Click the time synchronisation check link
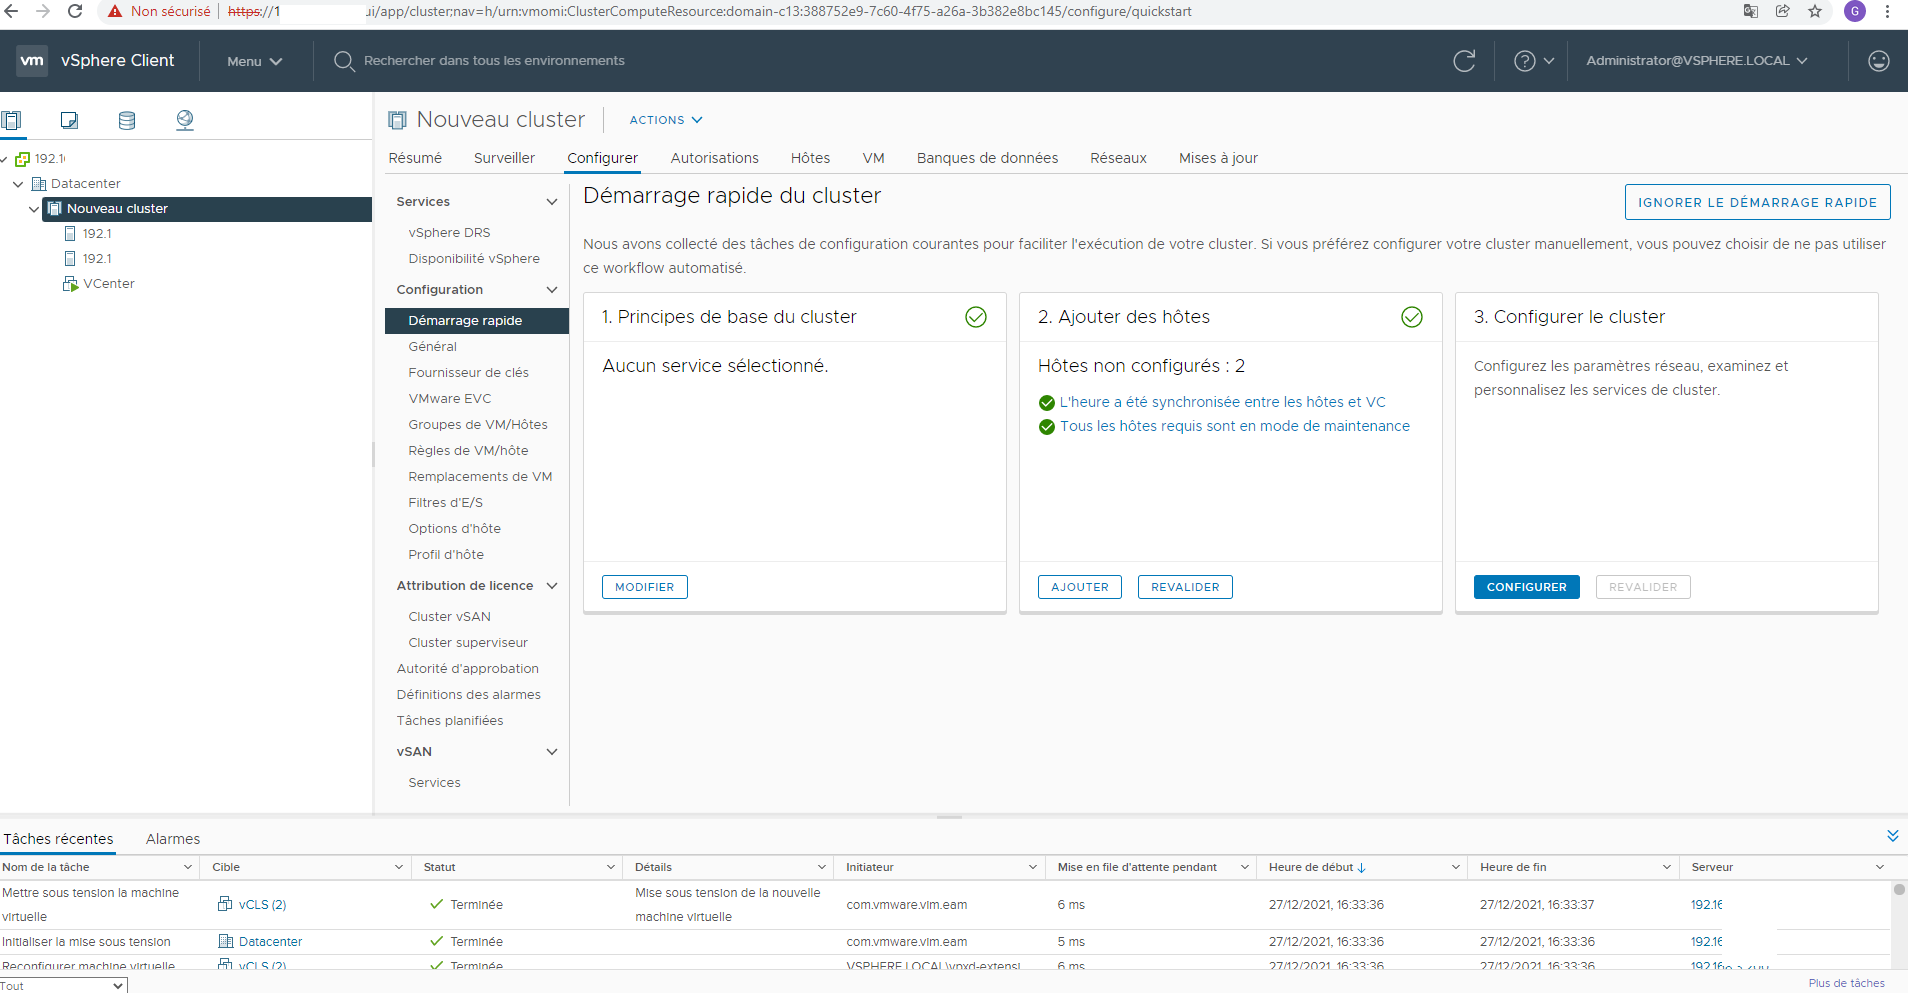This screenshot has height=993, width=1908. [1223, 402]
